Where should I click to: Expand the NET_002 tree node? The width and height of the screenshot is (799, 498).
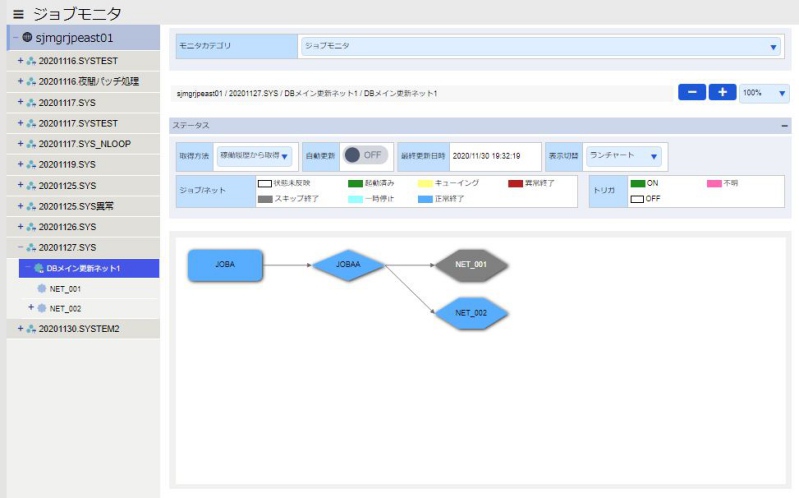click(x=31, y=307)
